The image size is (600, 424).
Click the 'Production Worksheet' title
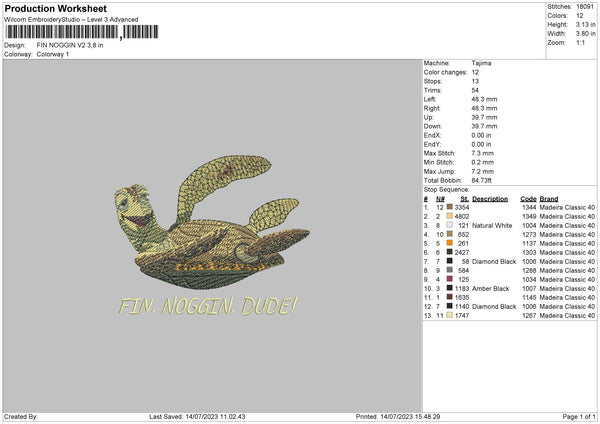pyautogui.click(x=55, y=8)
